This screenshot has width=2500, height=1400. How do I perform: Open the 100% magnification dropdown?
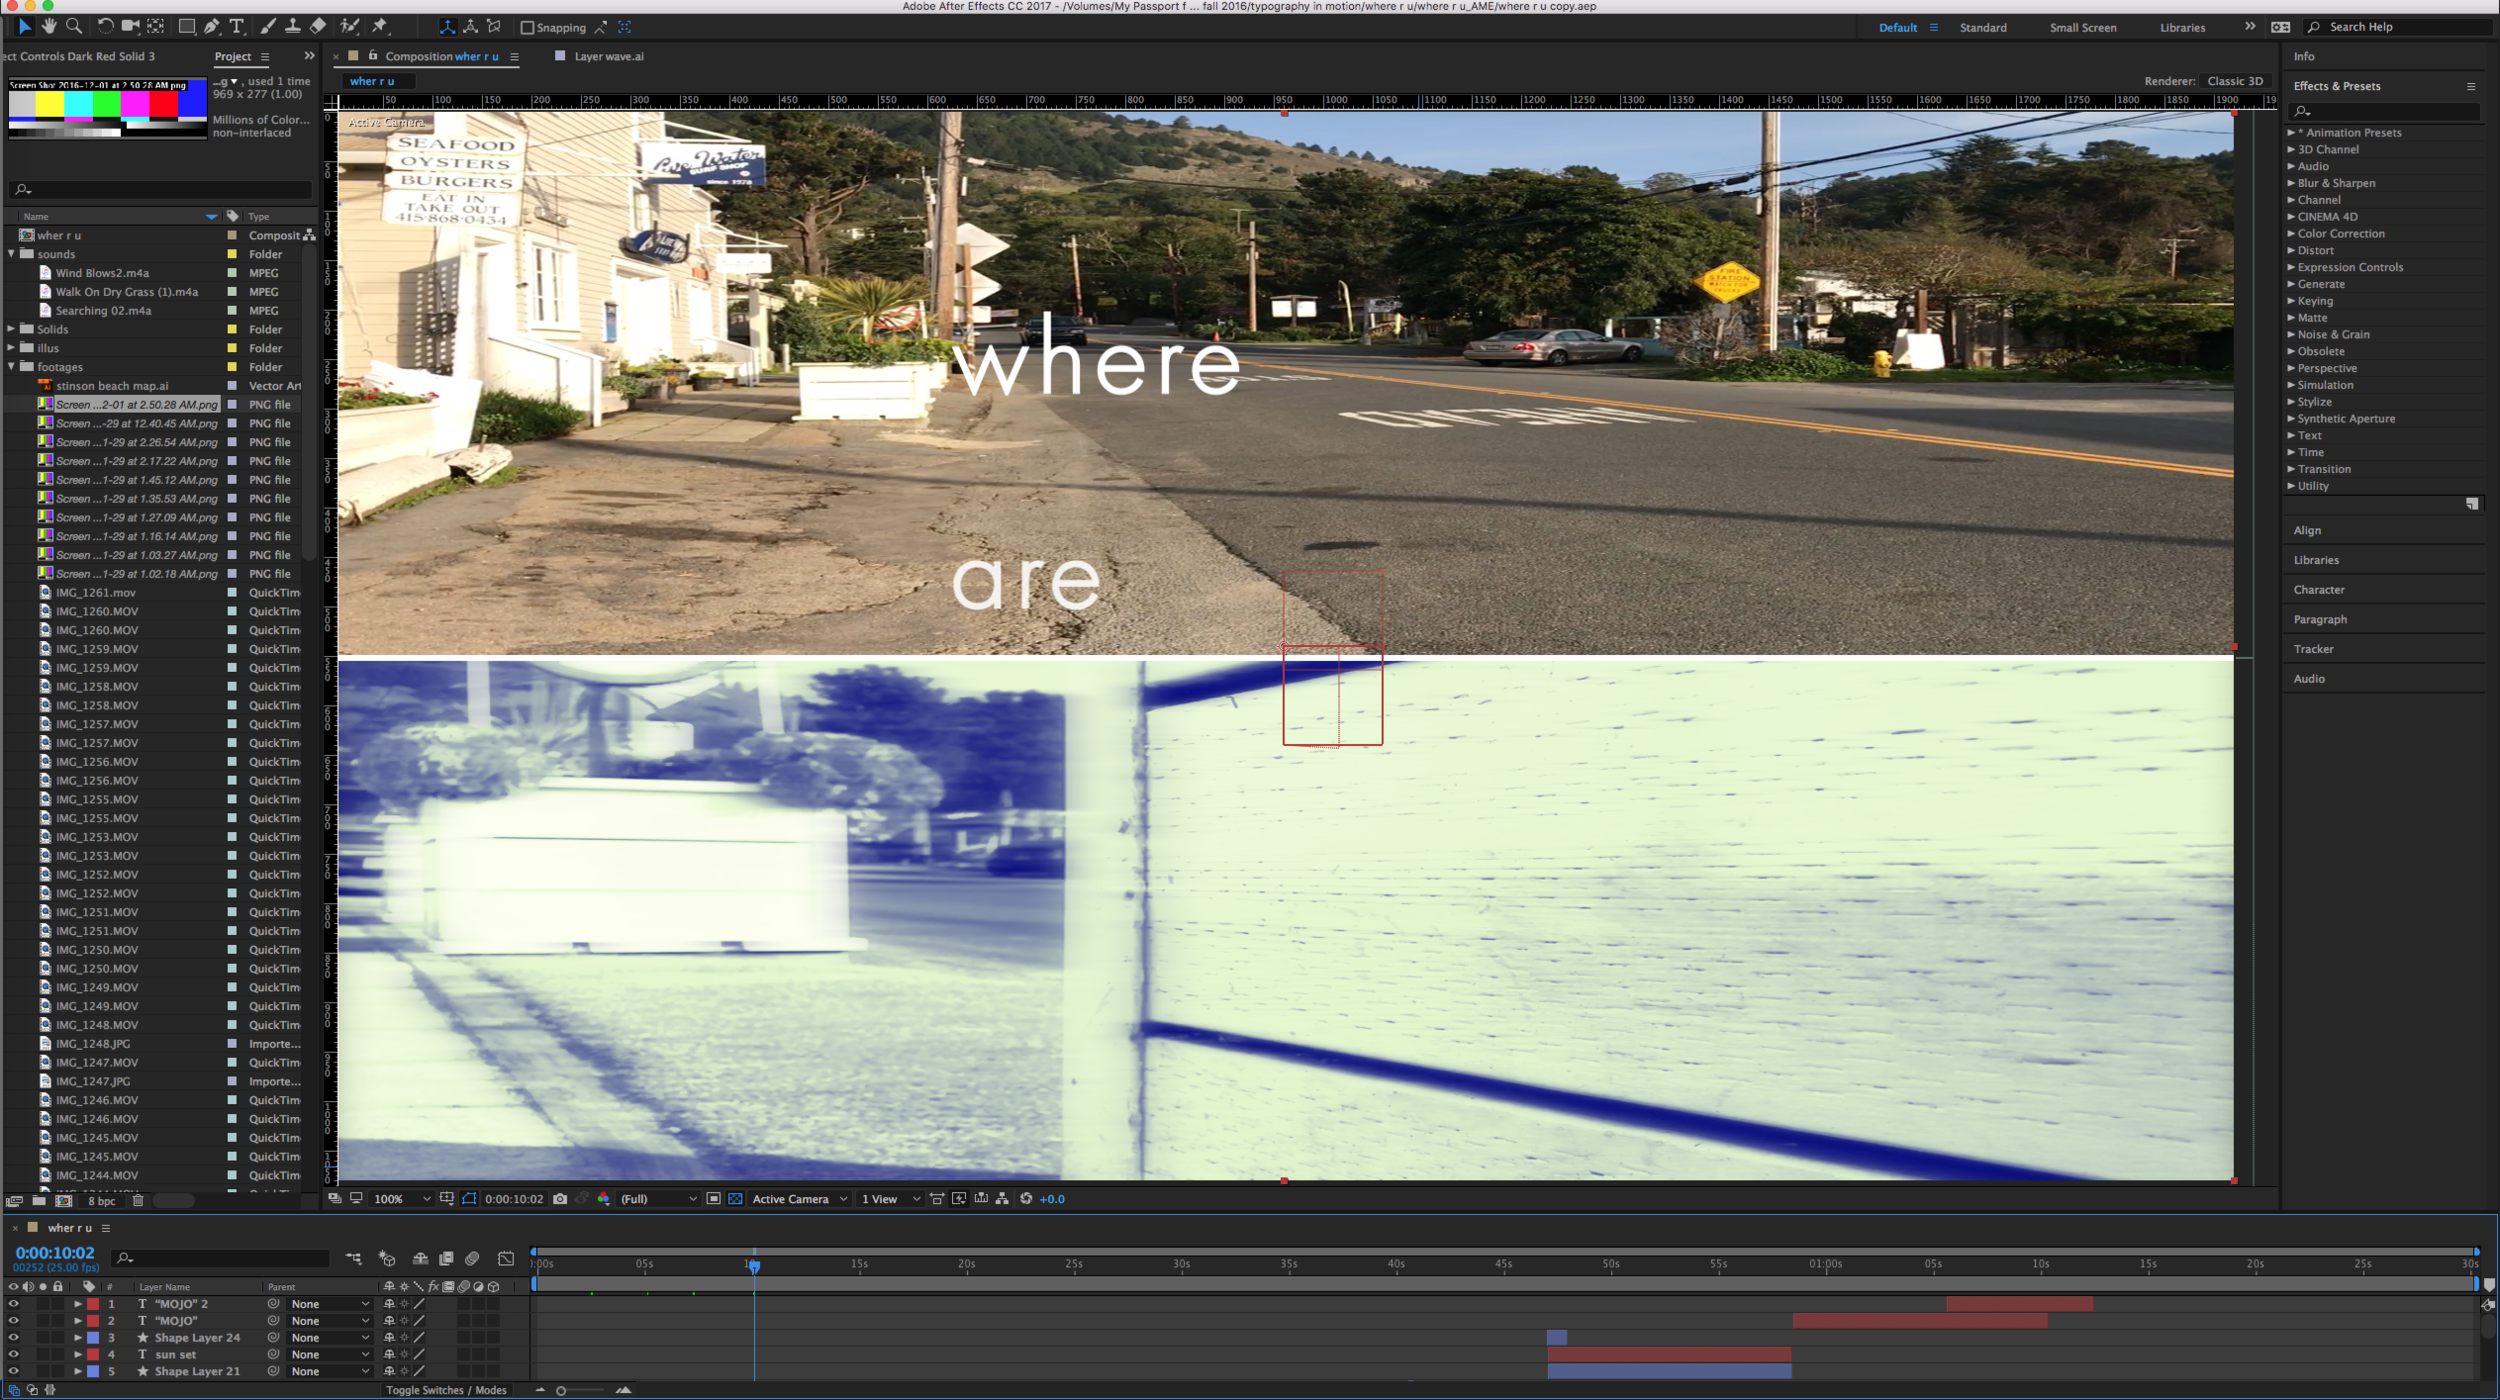[402, 1199]
